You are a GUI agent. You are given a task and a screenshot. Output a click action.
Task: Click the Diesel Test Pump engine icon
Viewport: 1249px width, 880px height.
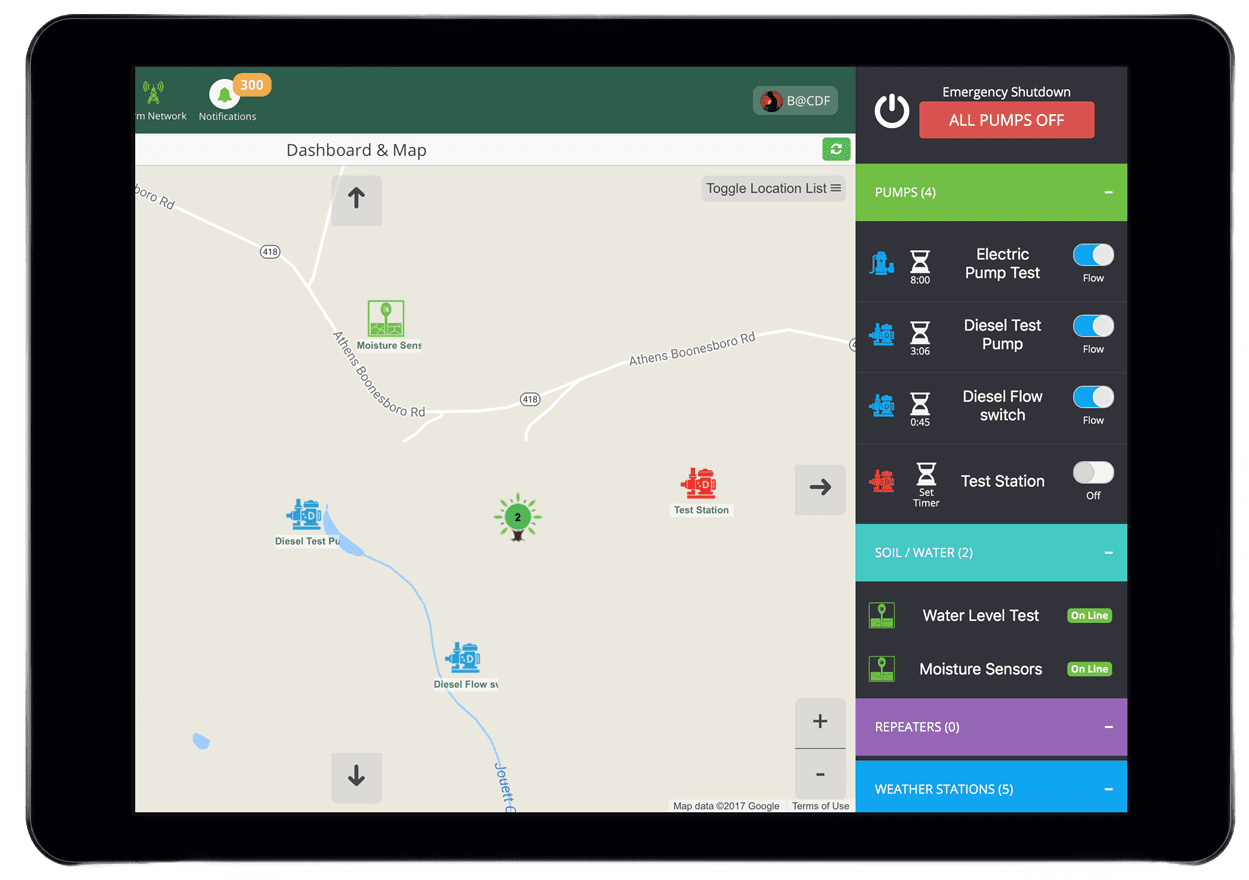coord(882,334)
